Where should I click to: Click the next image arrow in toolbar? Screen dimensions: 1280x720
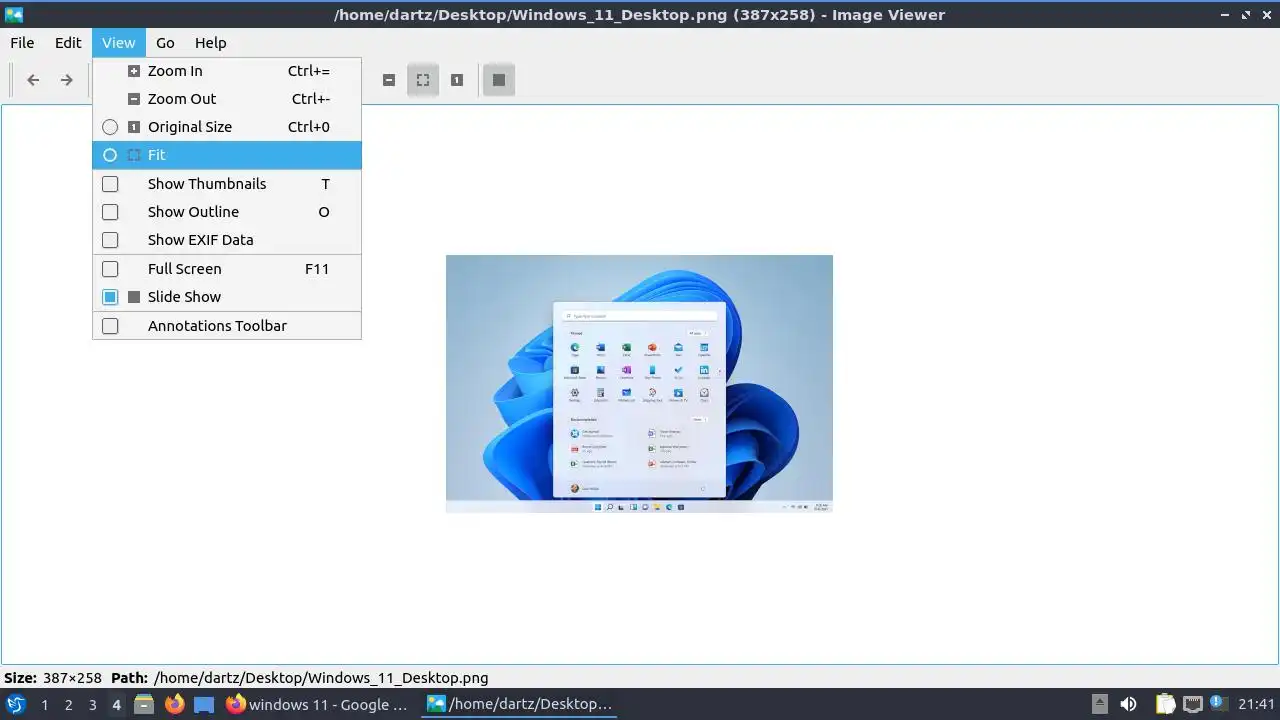point(66,80)
